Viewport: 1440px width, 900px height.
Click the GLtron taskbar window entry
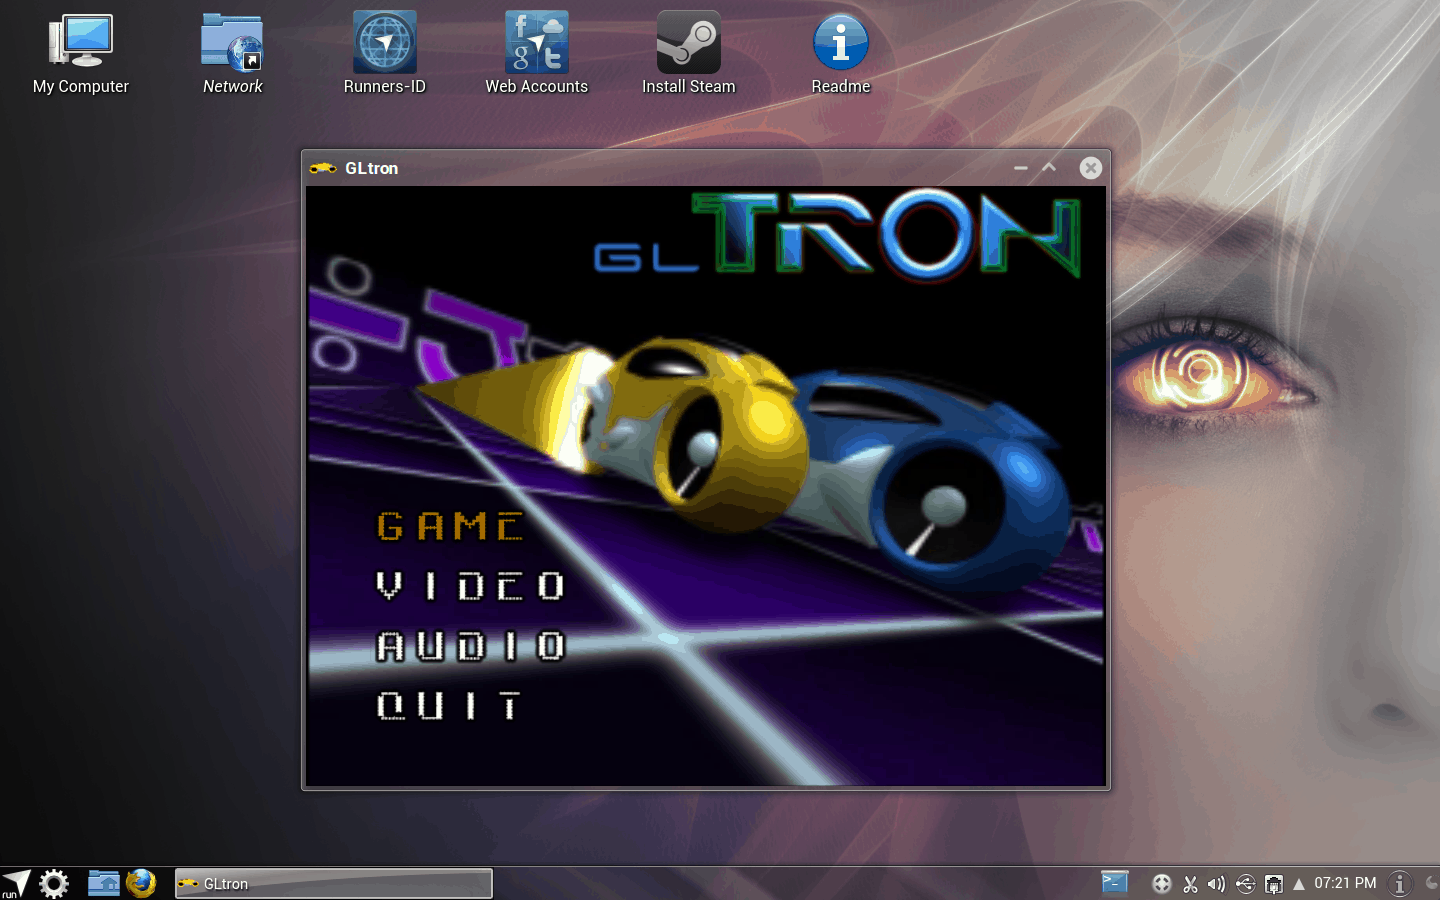[334, 884]
